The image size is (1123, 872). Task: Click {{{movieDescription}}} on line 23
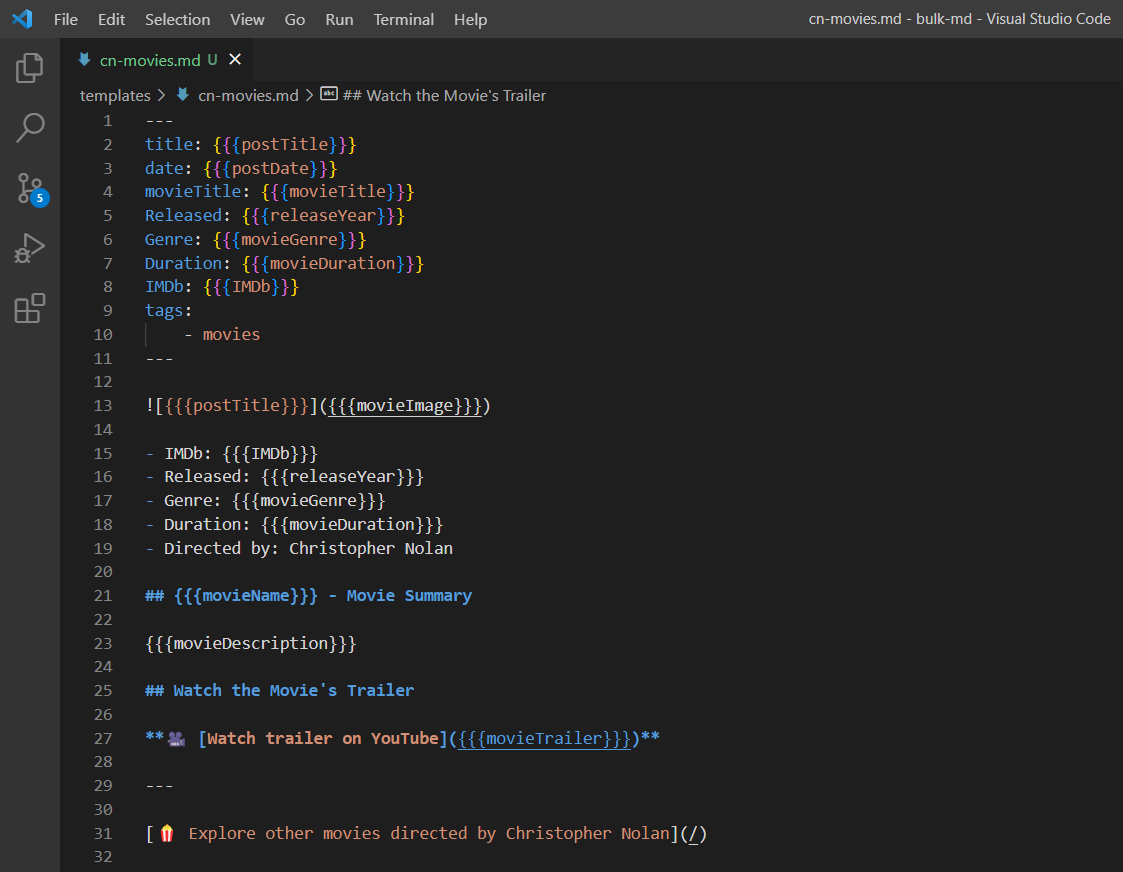251,644
